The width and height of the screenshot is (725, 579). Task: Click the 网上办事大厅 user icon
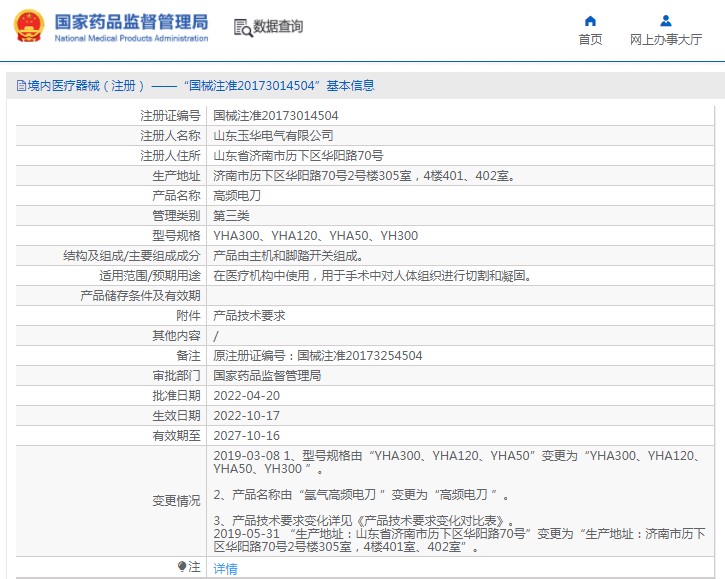coord(666,21)
